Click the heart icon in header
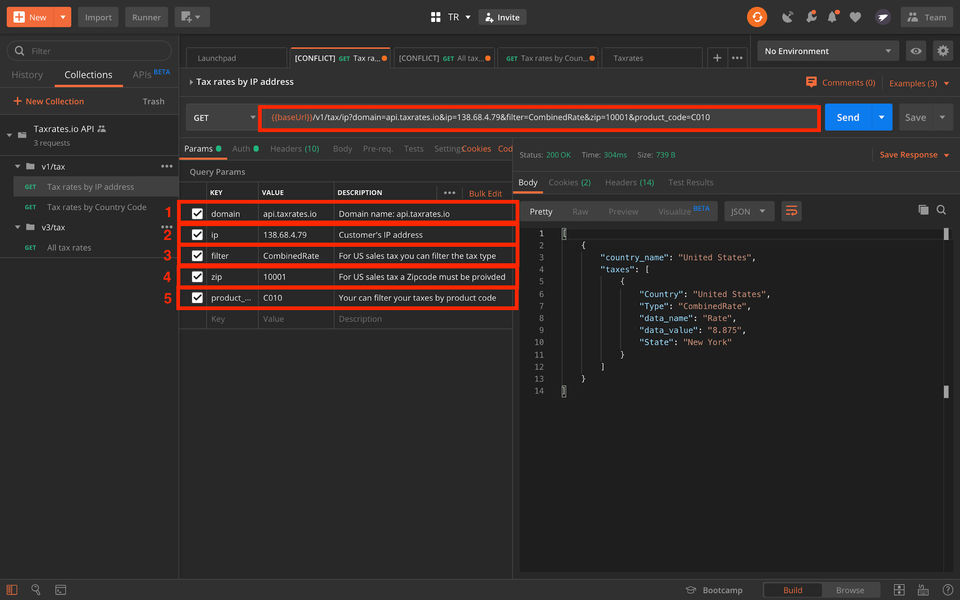Screen dimensions: 960x600 855,17
